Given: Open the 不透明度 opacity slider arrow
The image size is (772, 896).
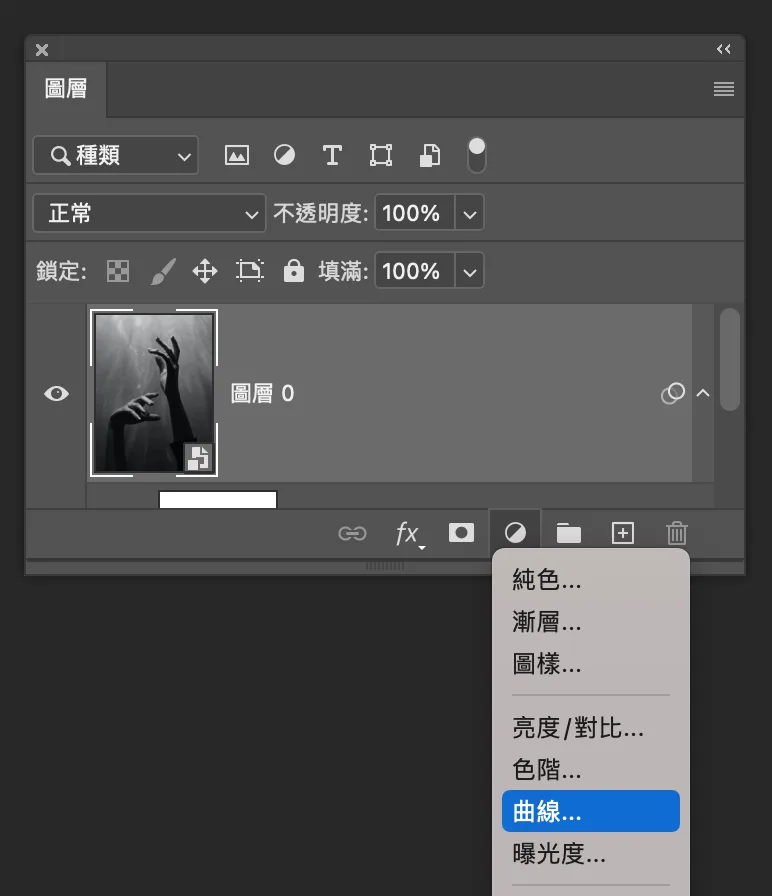Looking at the screenshot, I should (x=470, y=213).
